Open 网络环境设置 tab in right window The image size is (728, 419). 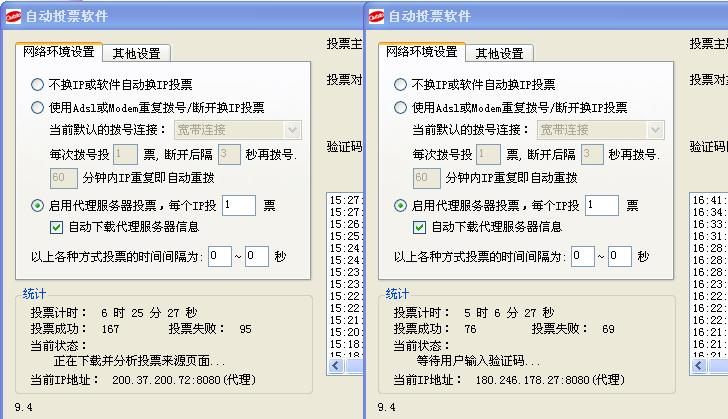point(422,52)
